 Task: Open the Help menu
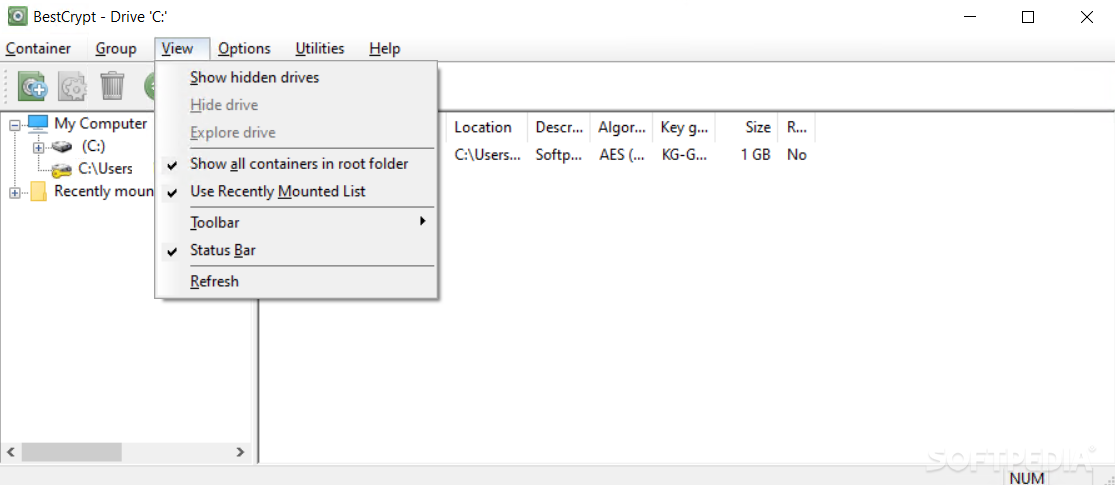385,48
